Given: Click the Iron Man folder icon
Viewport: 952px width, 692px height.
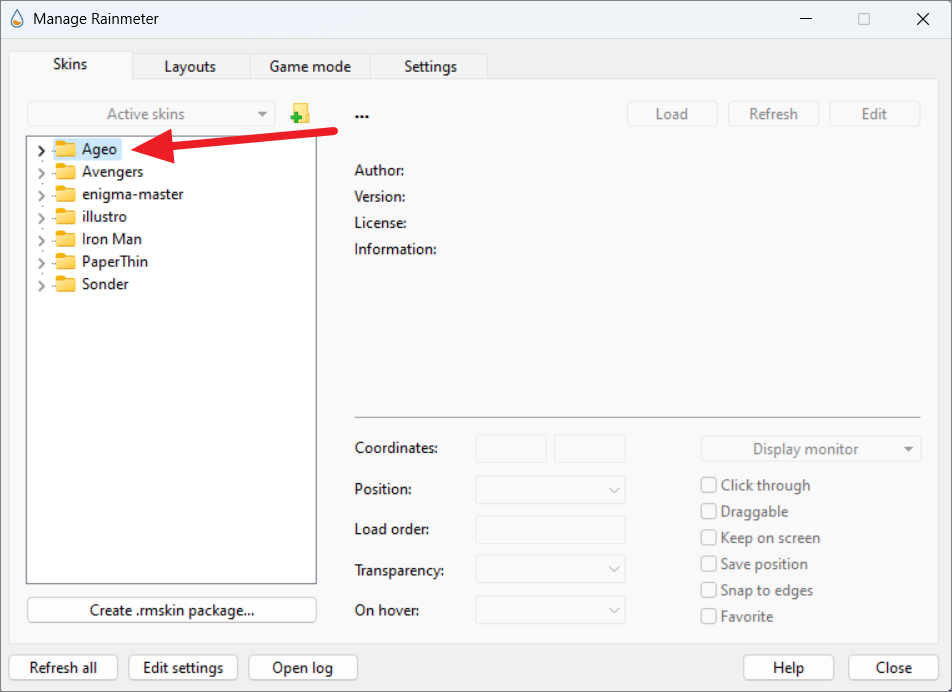Looking at the screenshot, I should pos(66,239).
